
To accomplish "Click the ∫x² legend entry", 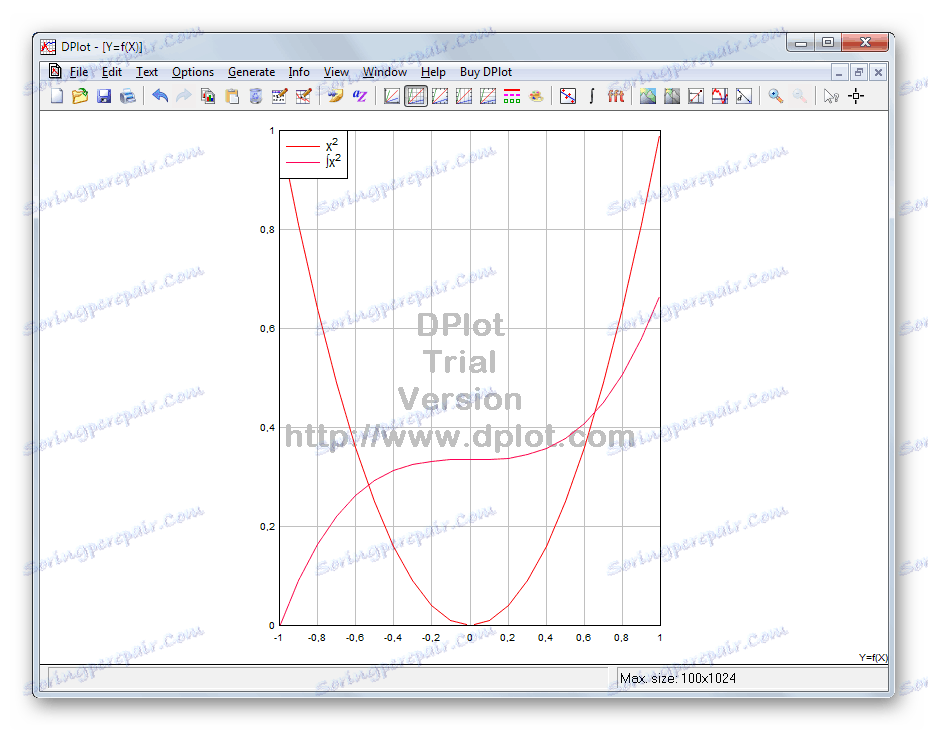I will coord(313,161).
